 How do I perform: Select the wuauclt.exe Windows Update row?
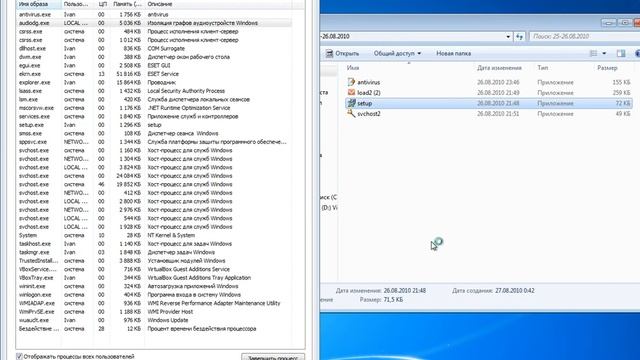point(154,320)
